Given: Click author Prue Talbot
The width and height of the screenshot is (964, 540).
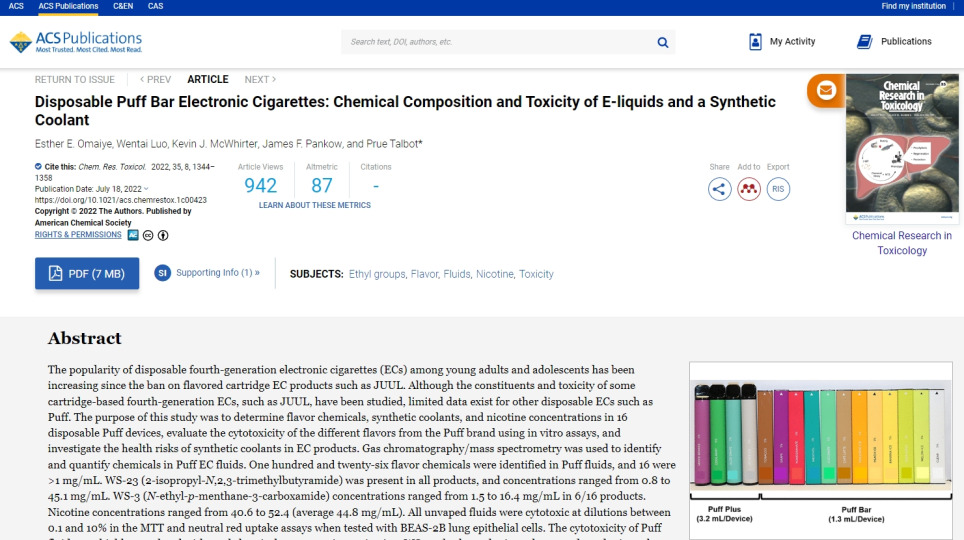Looking at the screenshot, I should point(392,144).
